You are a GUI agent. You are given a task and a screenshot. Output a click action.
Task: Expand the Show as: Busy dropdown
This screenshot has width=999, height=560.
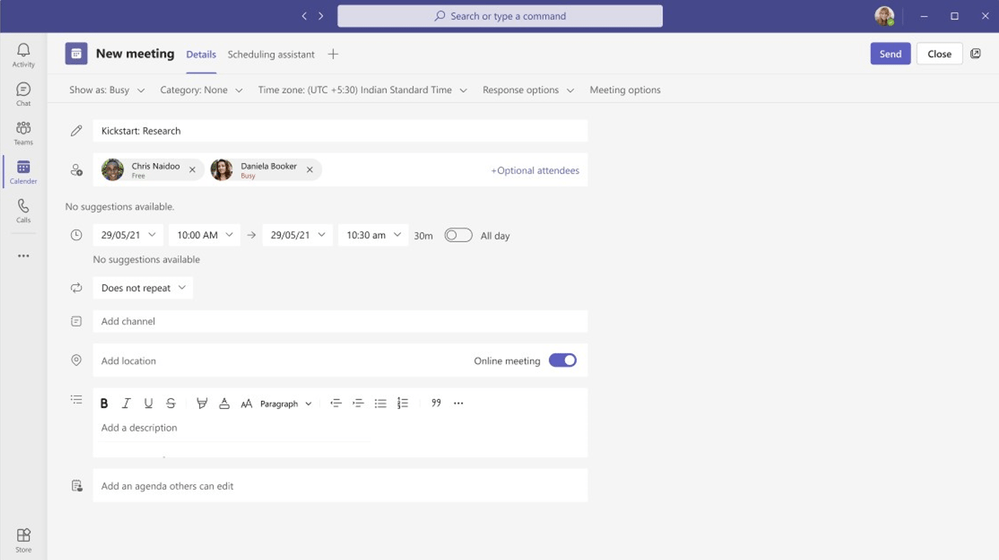[107, 90]
